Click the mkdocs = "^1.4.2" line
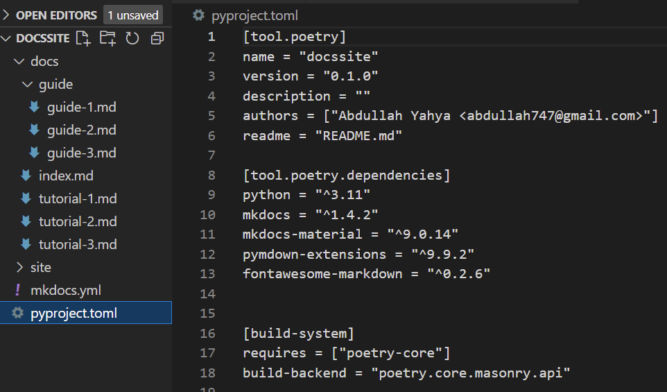The image size is (667, 392). coord(310,215)
